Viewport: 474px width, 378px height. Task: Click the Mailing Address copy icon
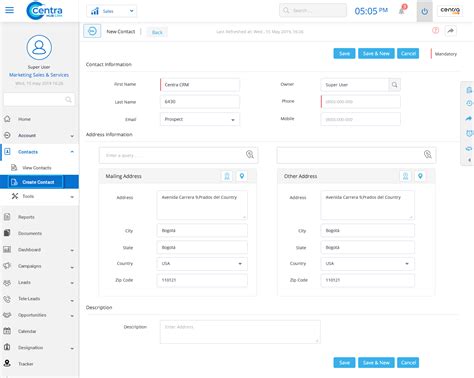227,176
